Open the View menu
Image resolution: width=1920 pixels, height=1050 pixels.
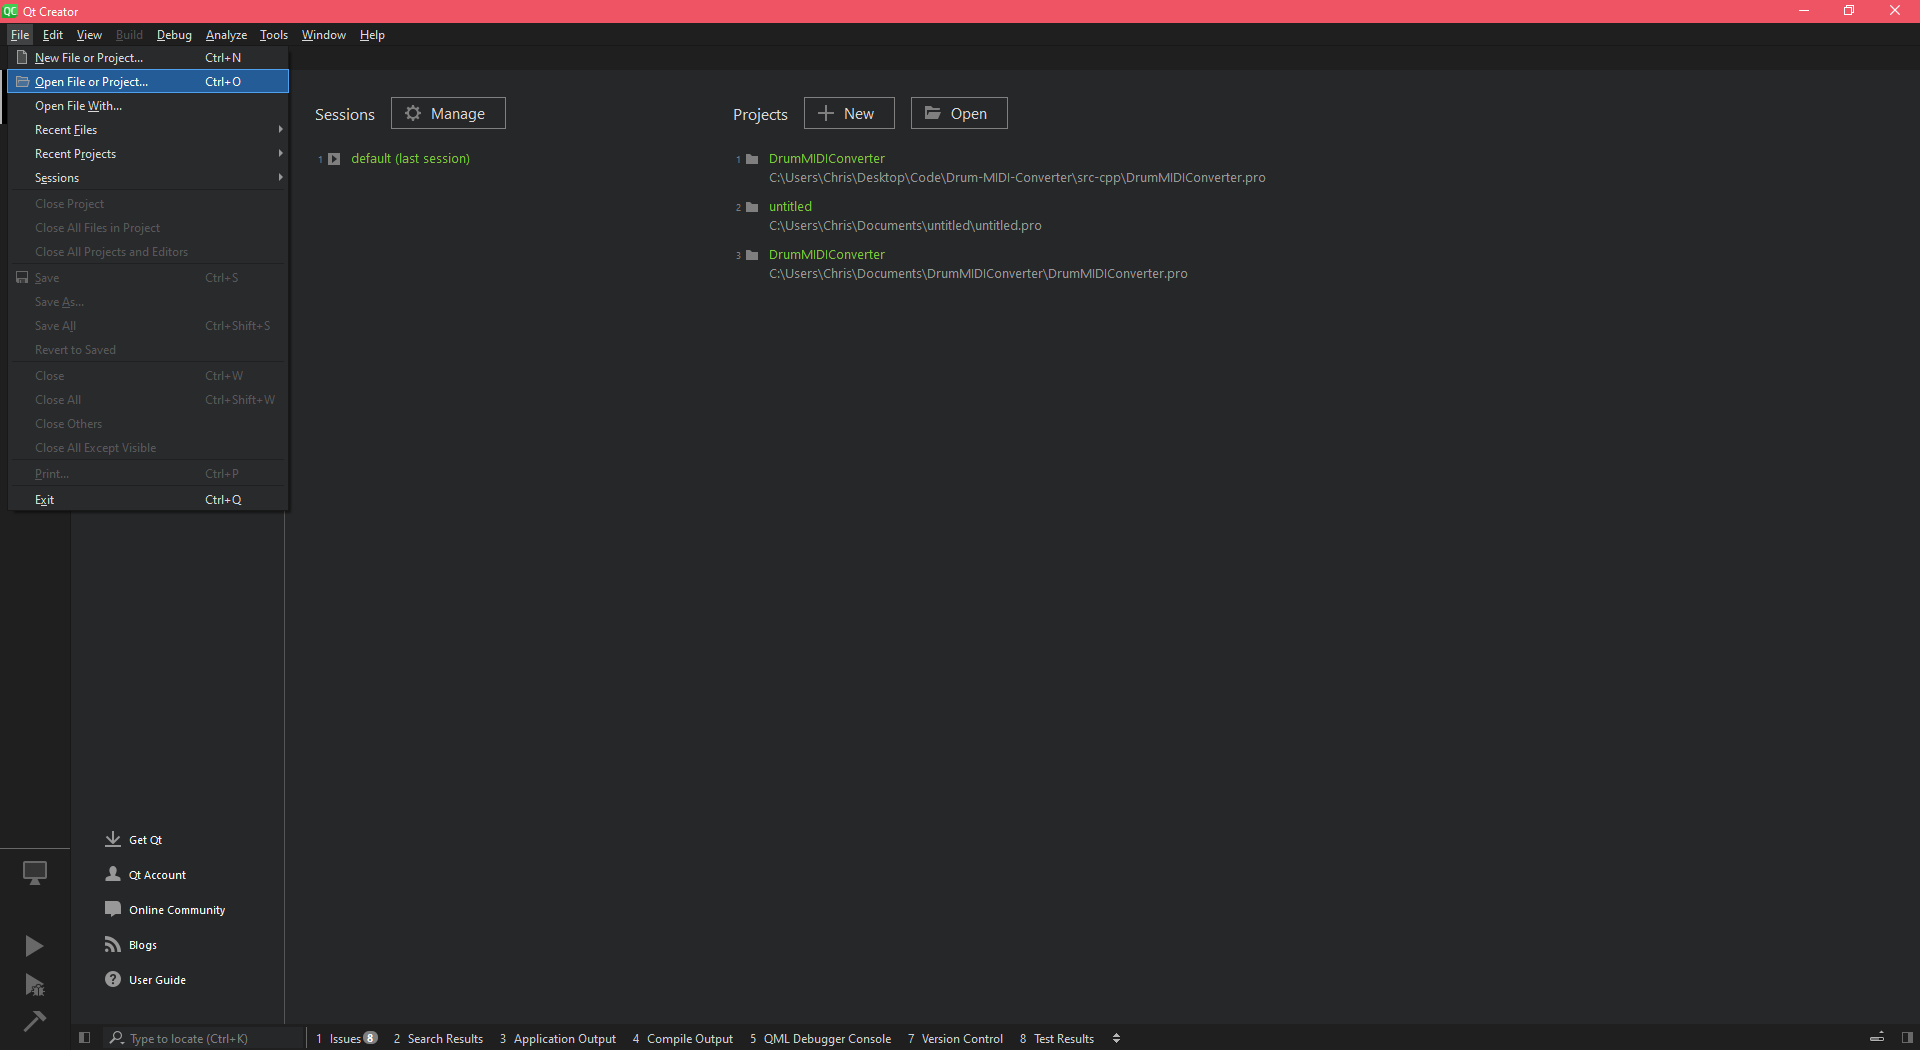89,34
